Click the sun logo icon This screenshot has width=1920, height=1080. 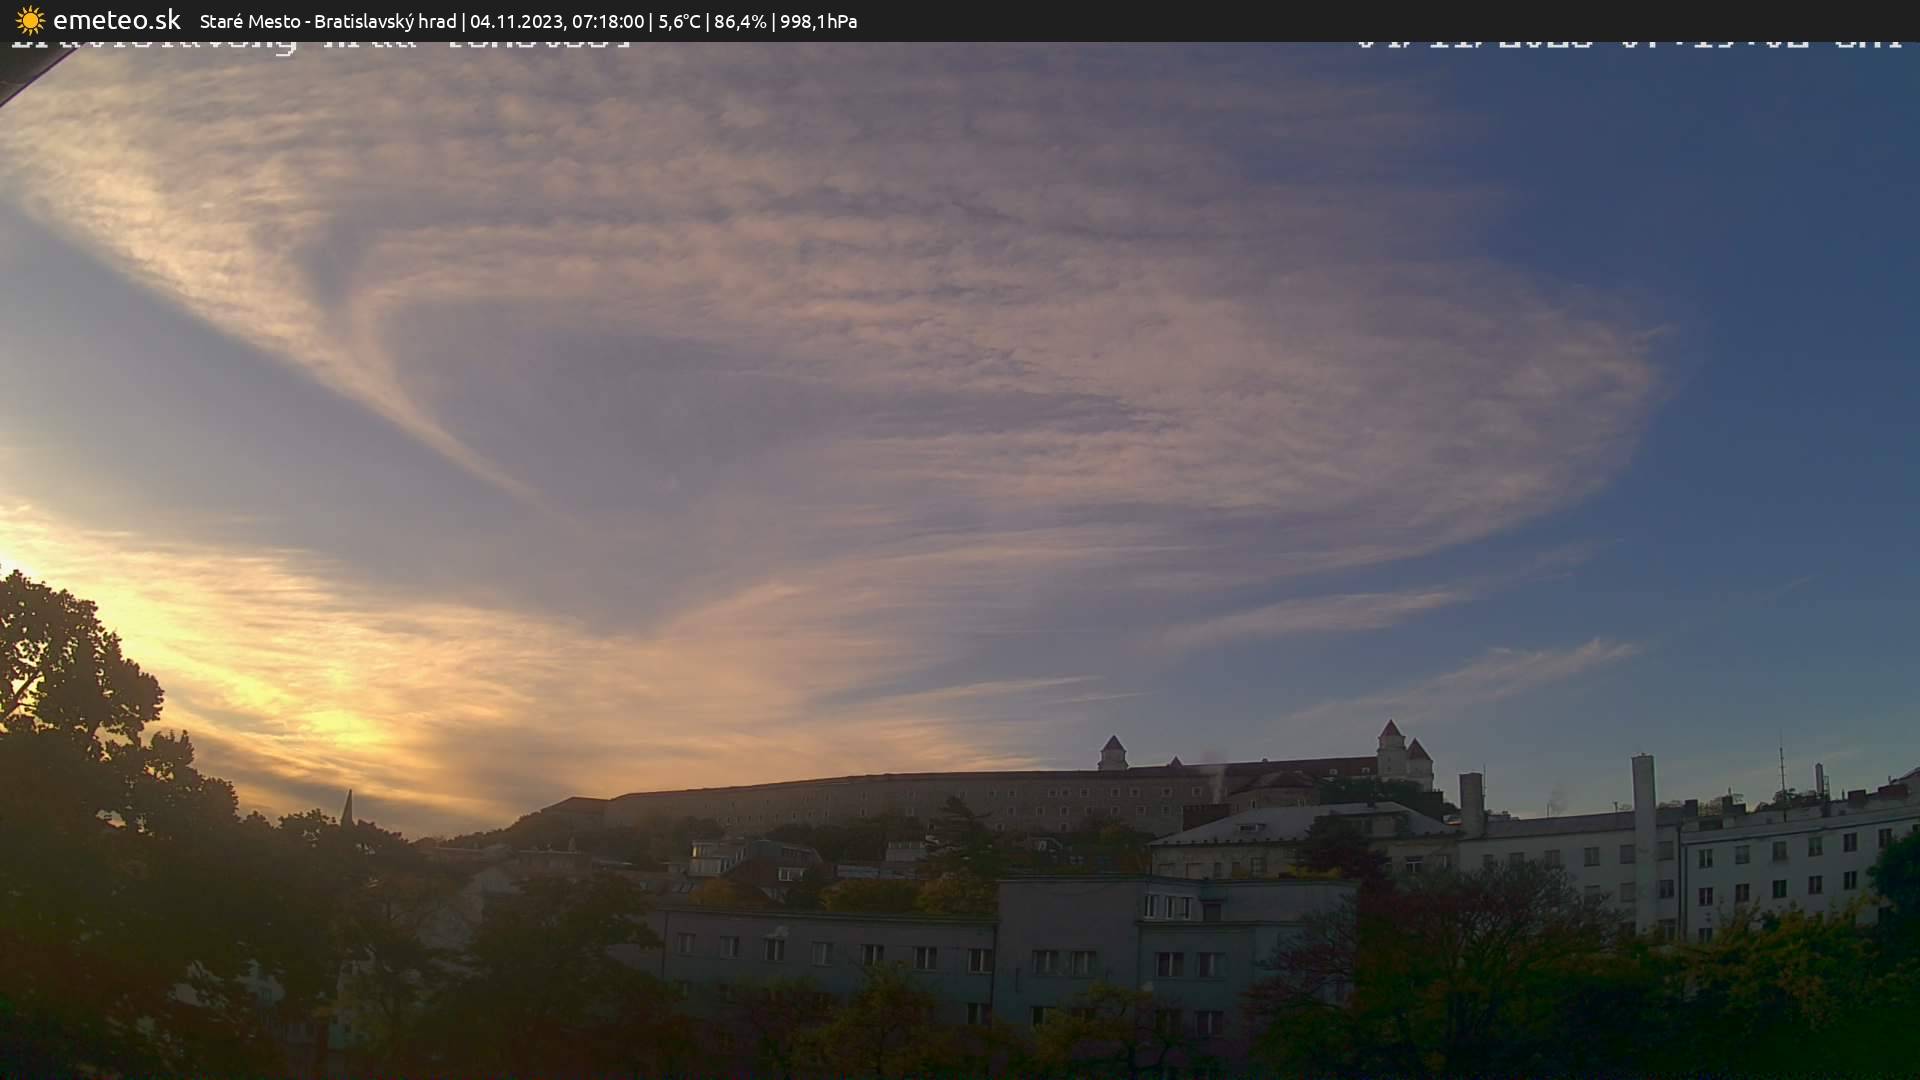(30, 21)
